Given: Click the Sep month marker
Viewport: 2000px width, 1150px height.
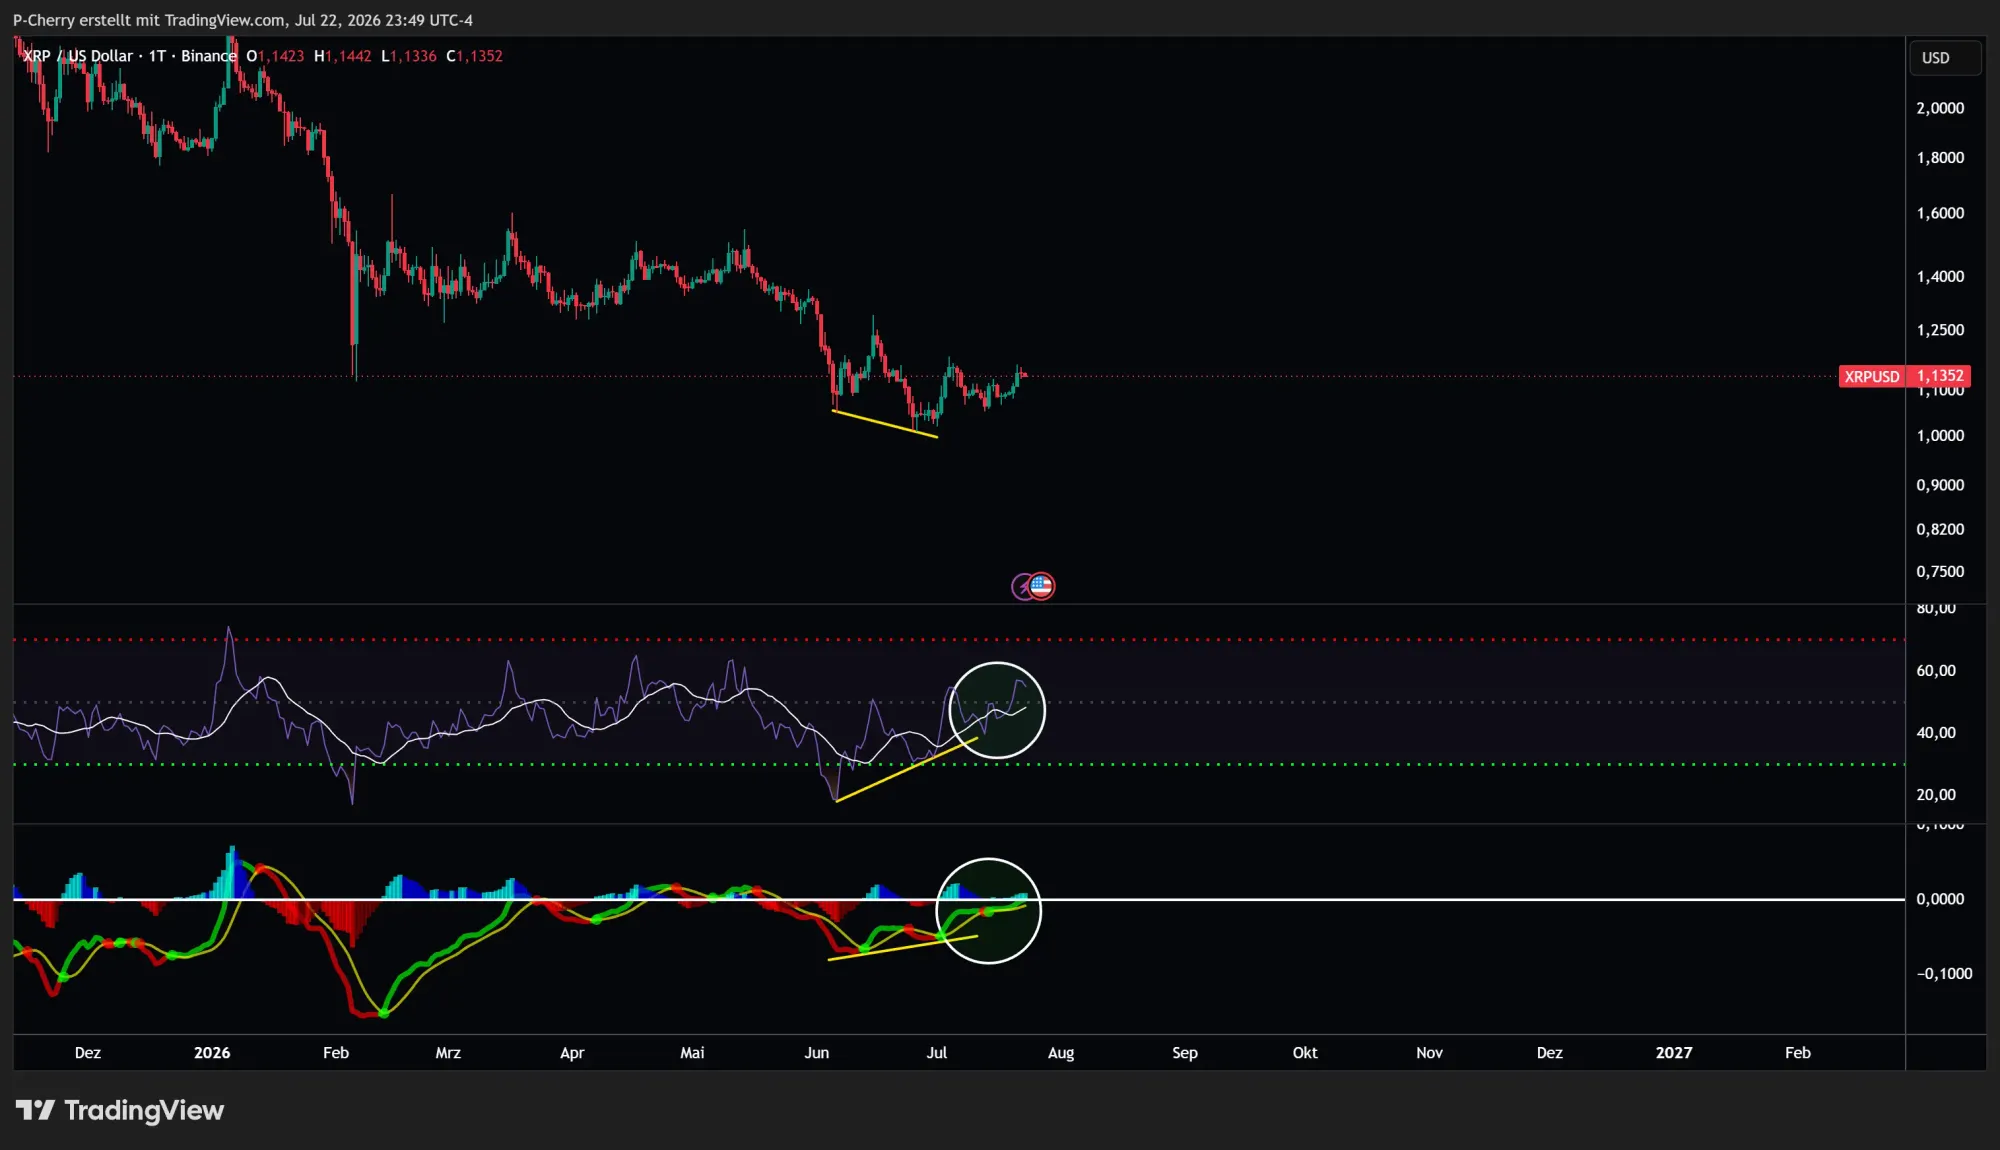Looking at the screenshot, I should [x=1185, y=1053].
